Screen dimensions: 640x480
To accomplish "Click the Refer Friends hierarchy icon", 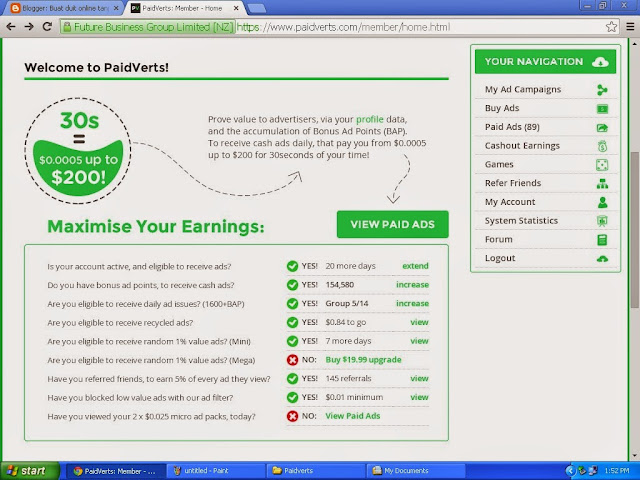I will [x=602, y=184].
